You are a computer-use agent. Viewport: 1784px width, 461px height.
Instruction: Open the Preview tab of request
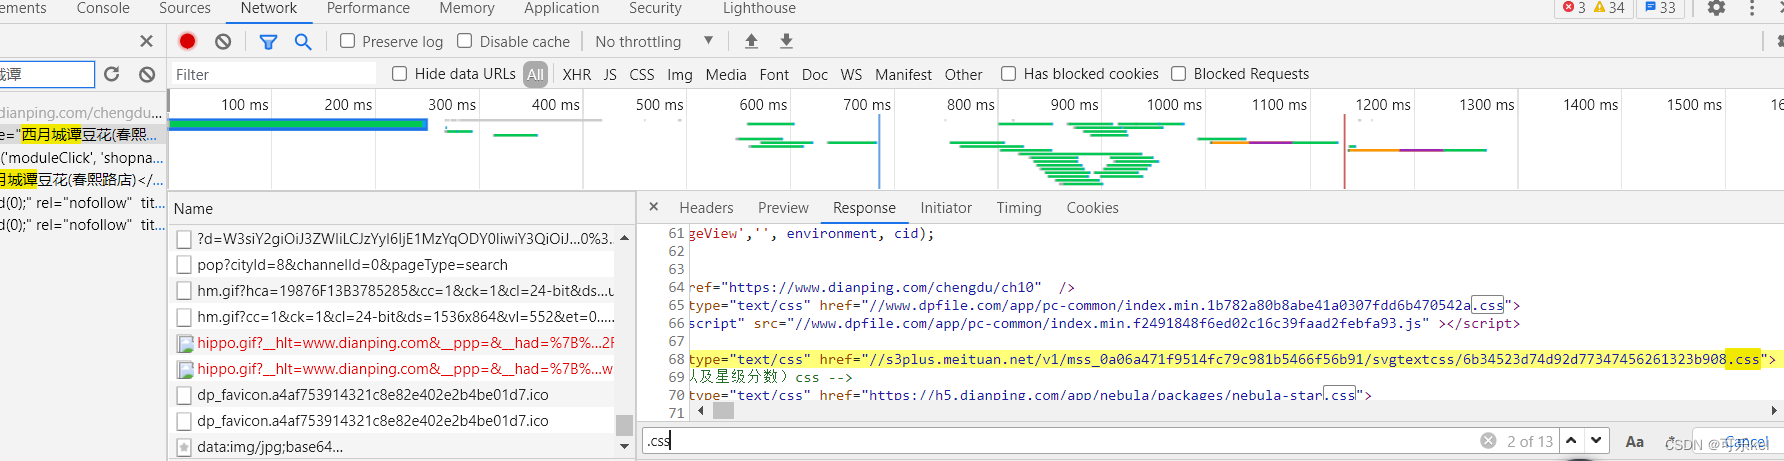tap(783, 208)
